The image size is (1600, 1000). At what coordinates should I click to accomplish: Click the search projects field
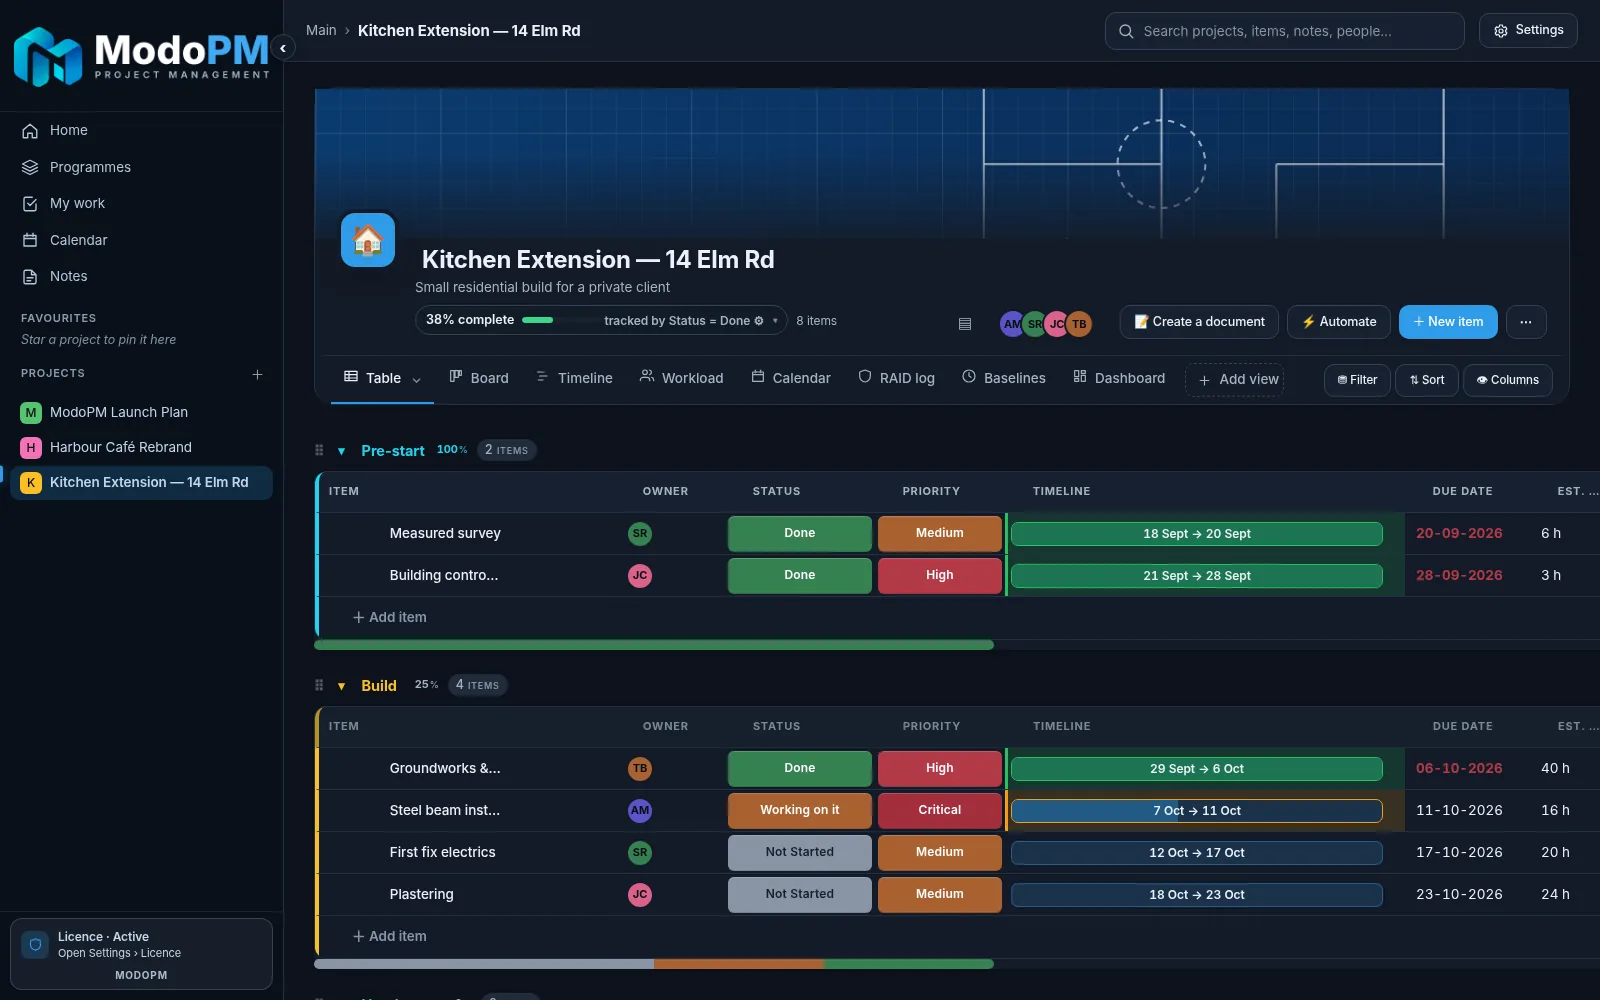tap(1285, 31)
